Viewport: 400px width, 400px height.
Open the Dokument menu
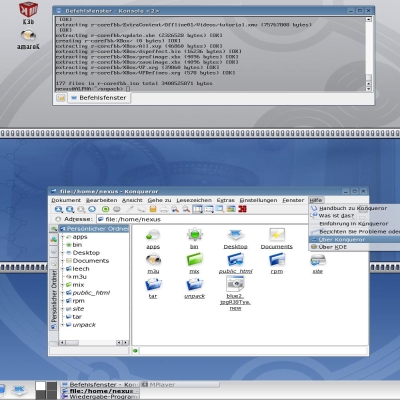(x=66, y=200)
